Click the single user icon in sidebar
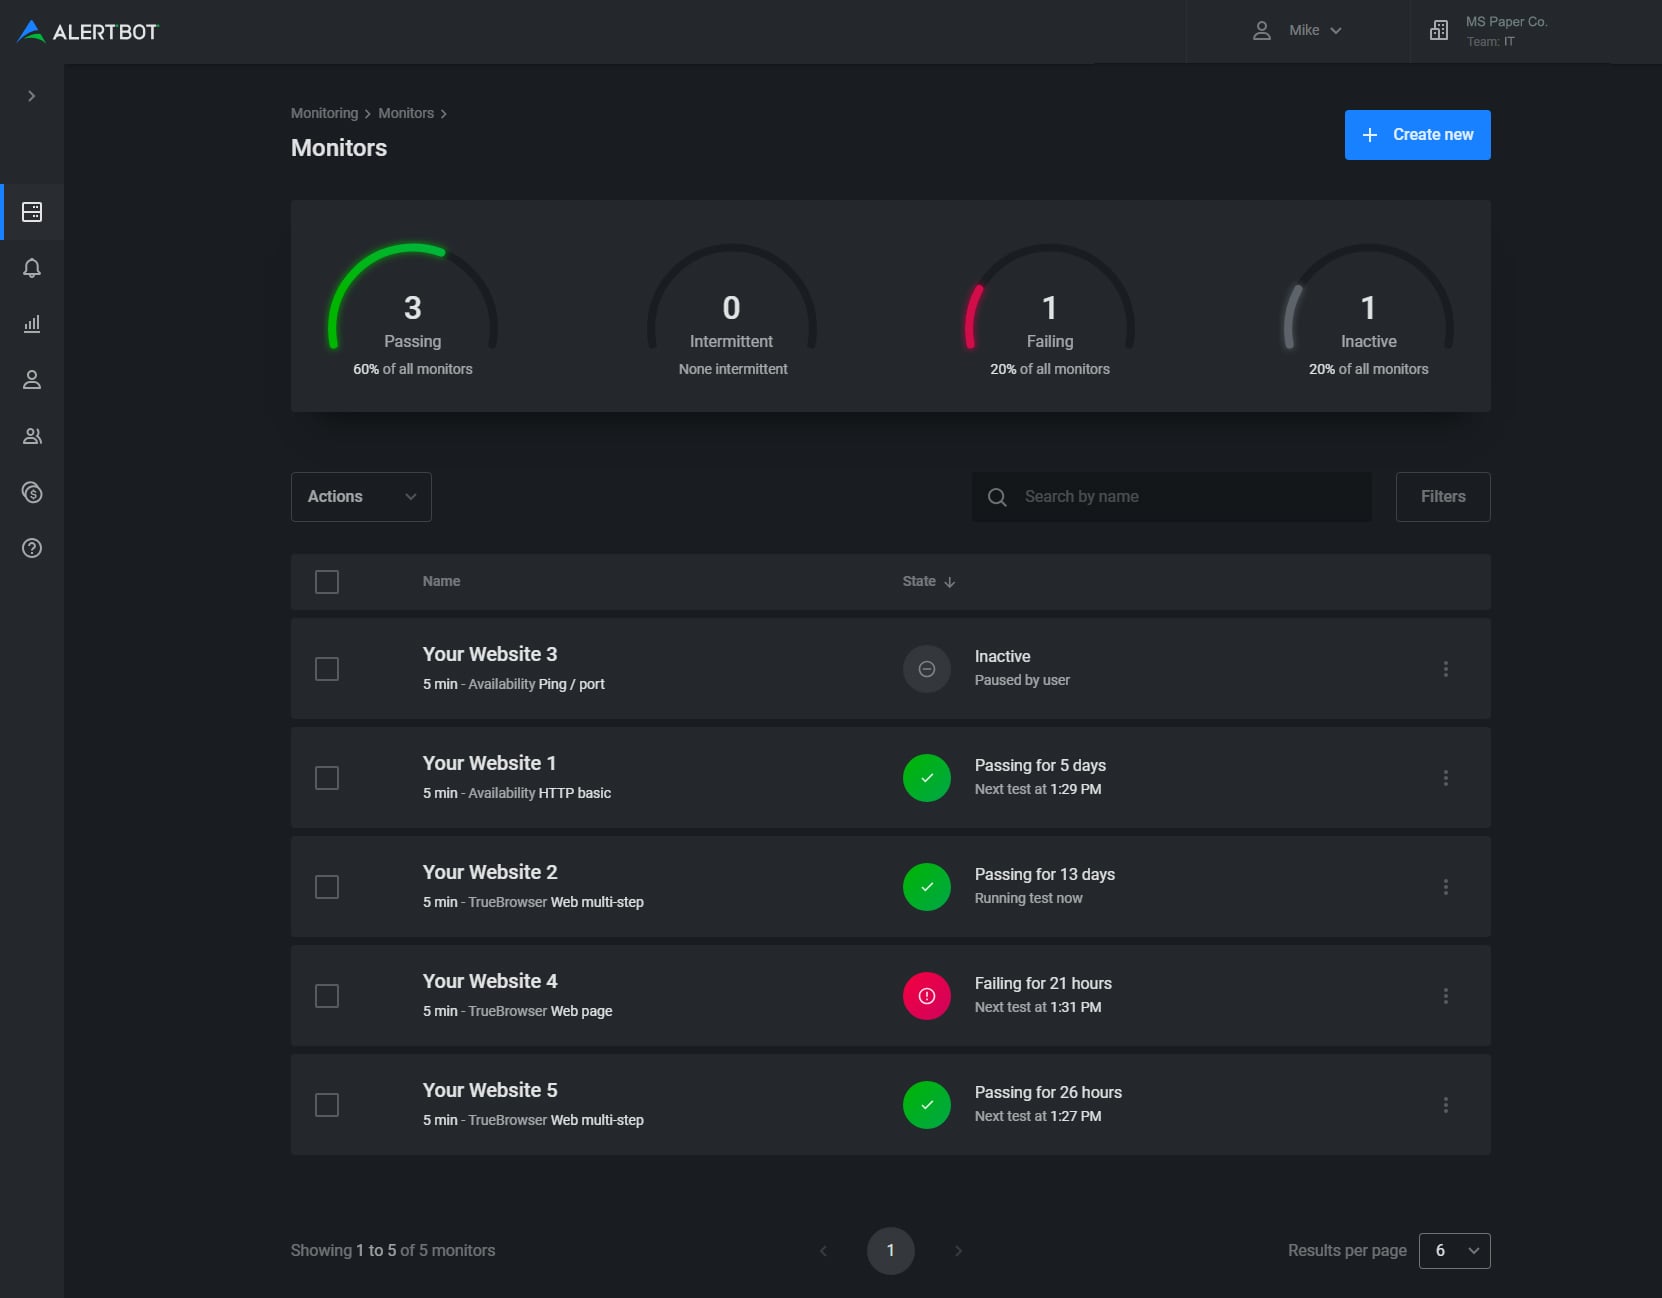The width and height of the screenshot is (1662, 1298). [32, 380]
